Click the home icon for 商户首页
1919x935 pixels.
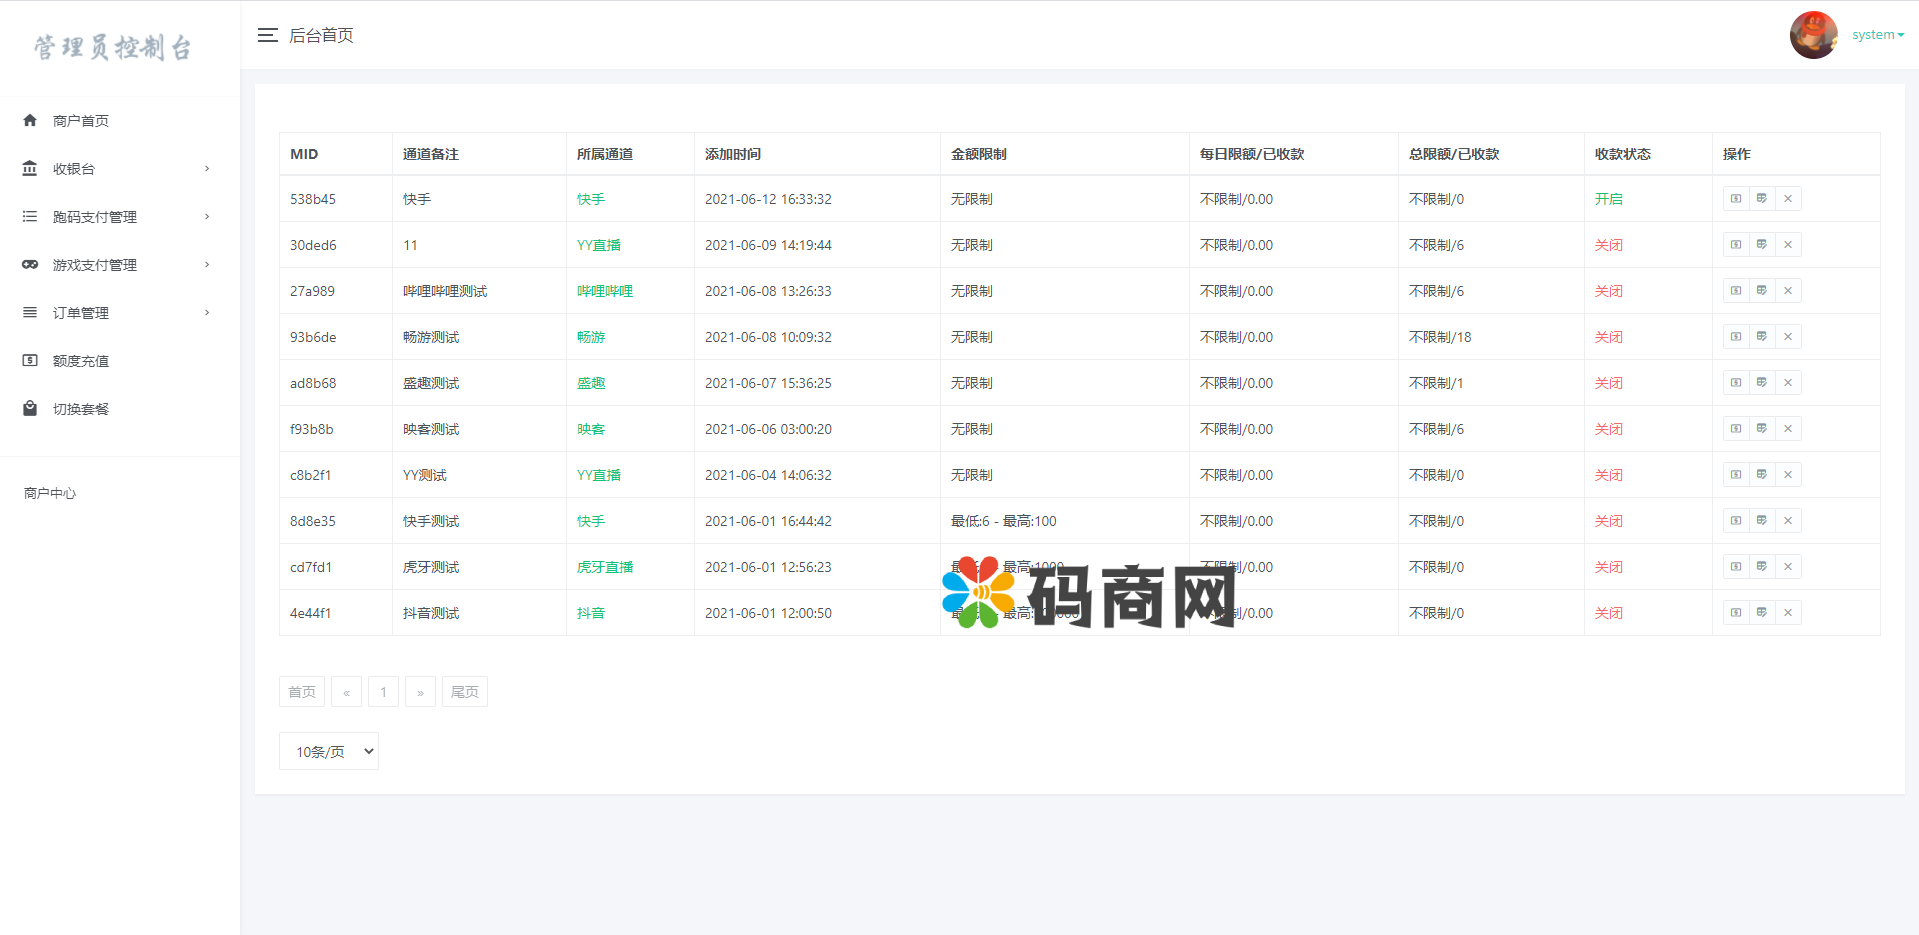pos(30,121)
